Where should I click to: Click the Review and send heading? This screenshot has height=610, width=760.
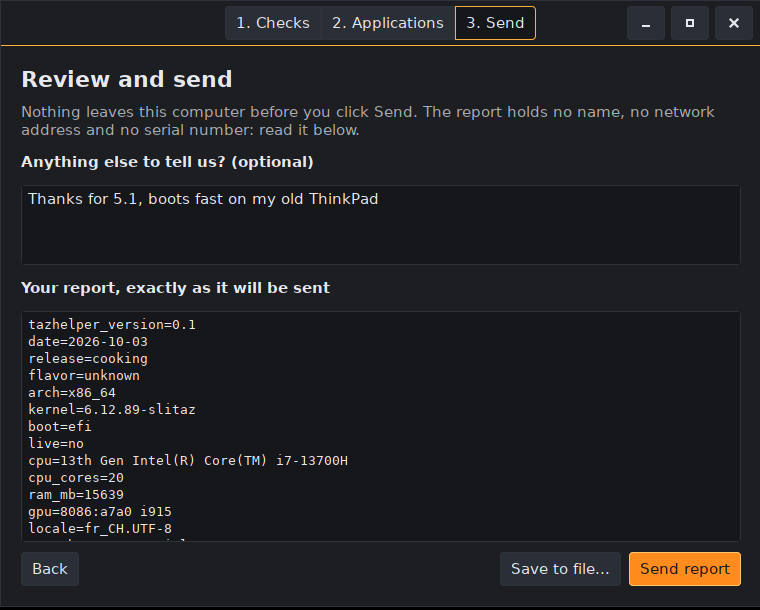127,79
